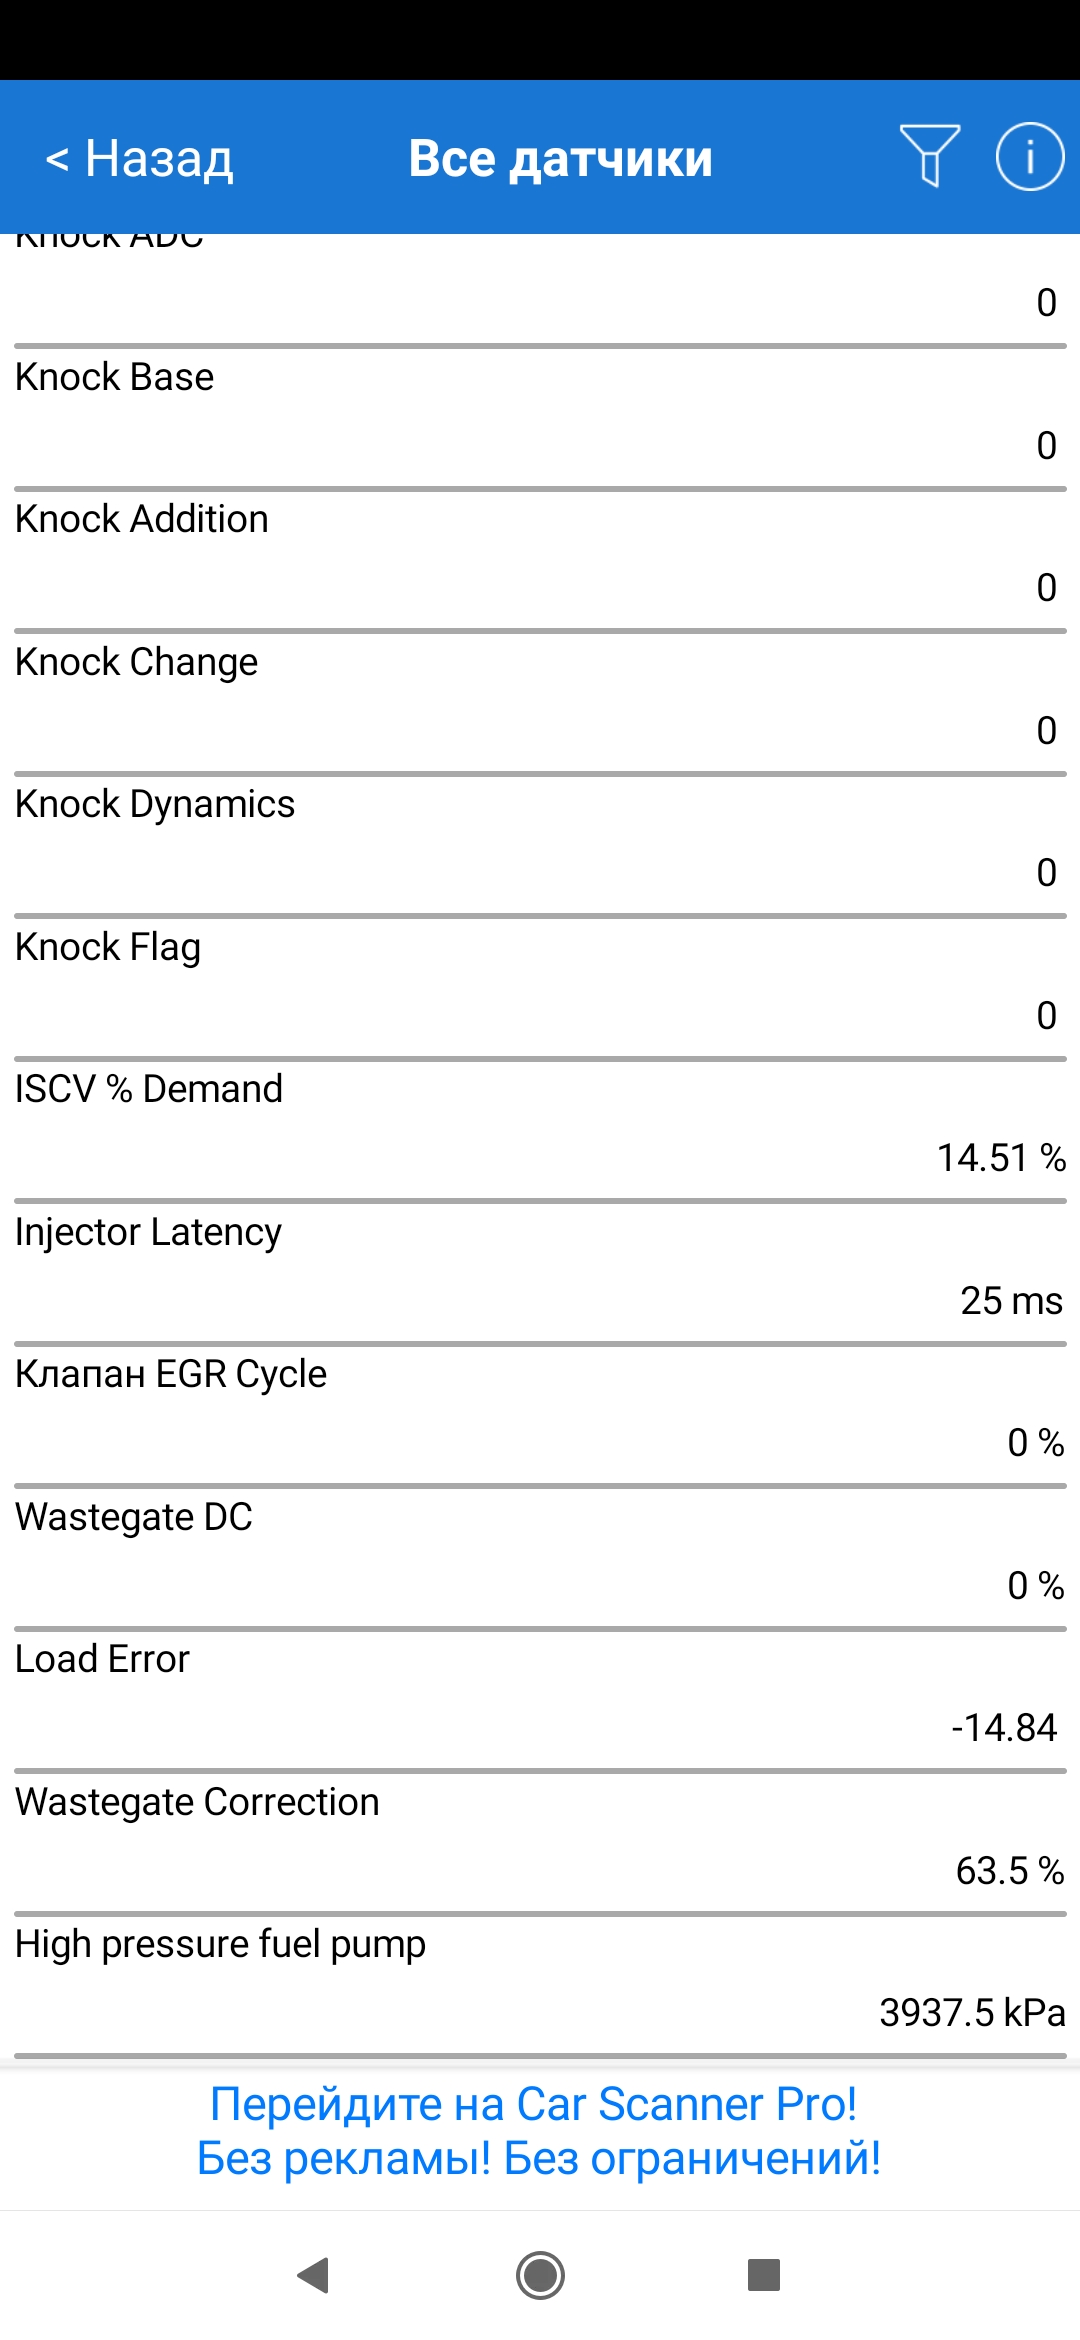The width and height of the screenshot is (1080, 2340).
Task: Open the Injector Latency sensor
Action: pos(540,1273)
